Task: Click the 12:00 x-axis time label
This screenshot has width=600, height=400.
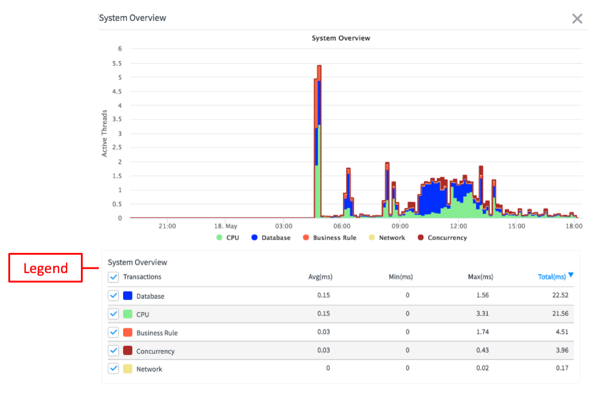Action: point(458,226)
